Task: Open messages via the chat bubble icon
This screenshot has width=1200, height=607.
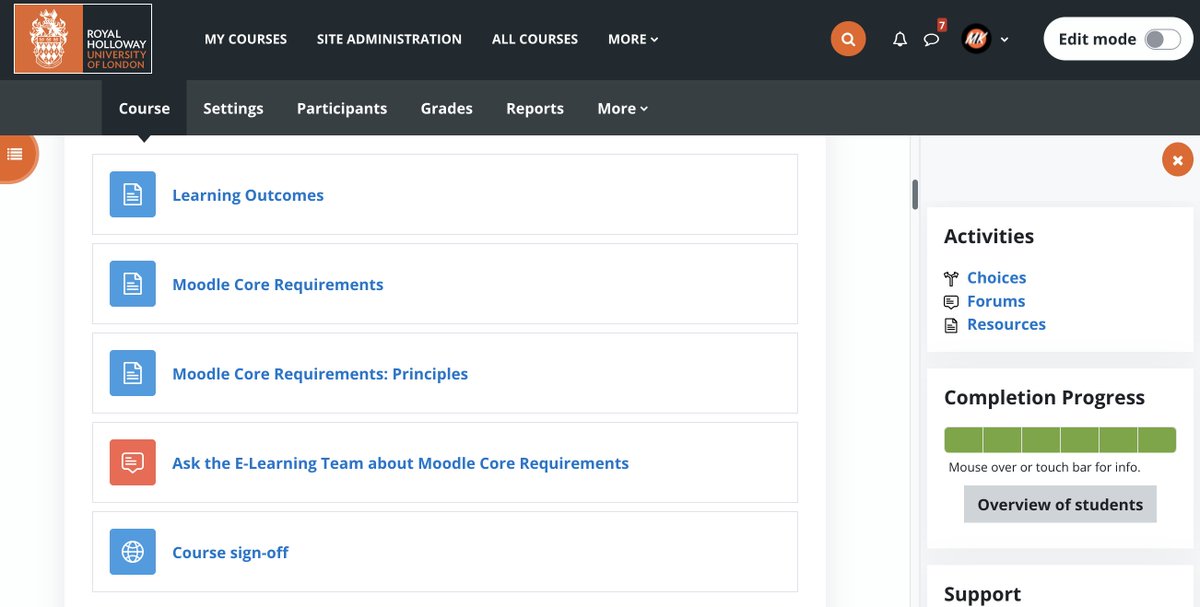Action: [x=932, y=39]
